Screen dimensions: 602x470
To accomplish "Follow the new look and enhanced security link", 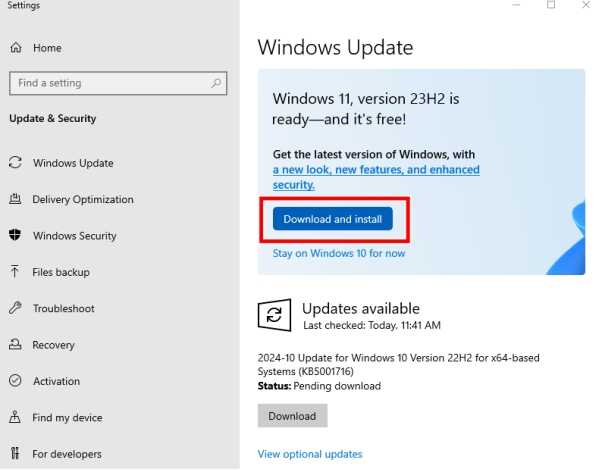I will [x=376, y=177].
